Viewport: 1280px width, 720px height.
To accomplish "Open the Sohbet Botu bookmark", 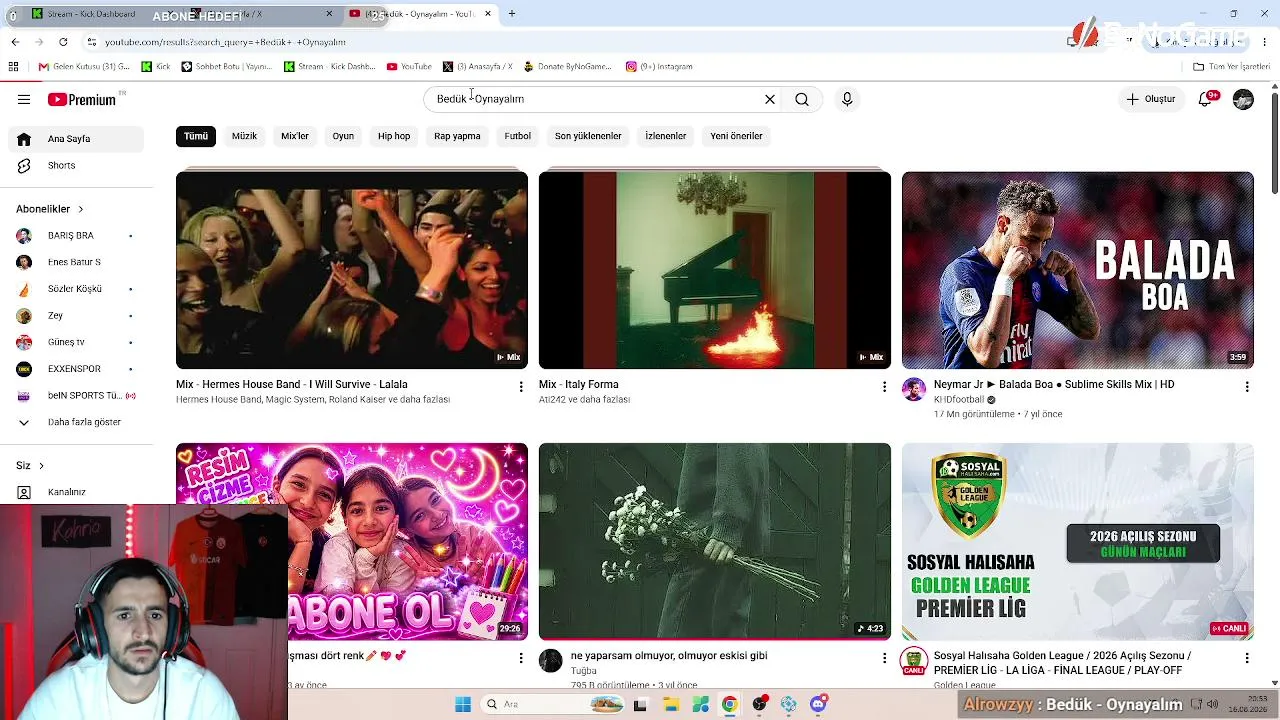I will pos(226,67).
